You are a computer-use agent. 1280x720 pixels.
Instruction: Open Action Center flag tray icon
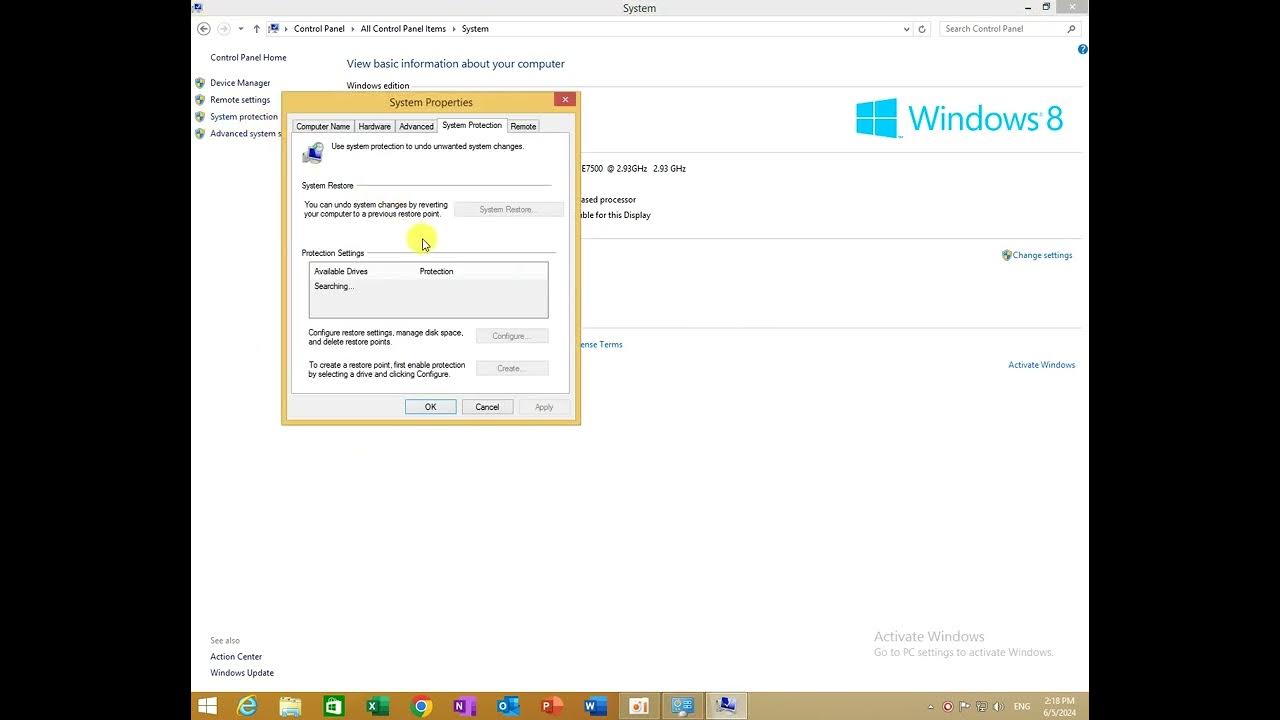click(965, 707)
